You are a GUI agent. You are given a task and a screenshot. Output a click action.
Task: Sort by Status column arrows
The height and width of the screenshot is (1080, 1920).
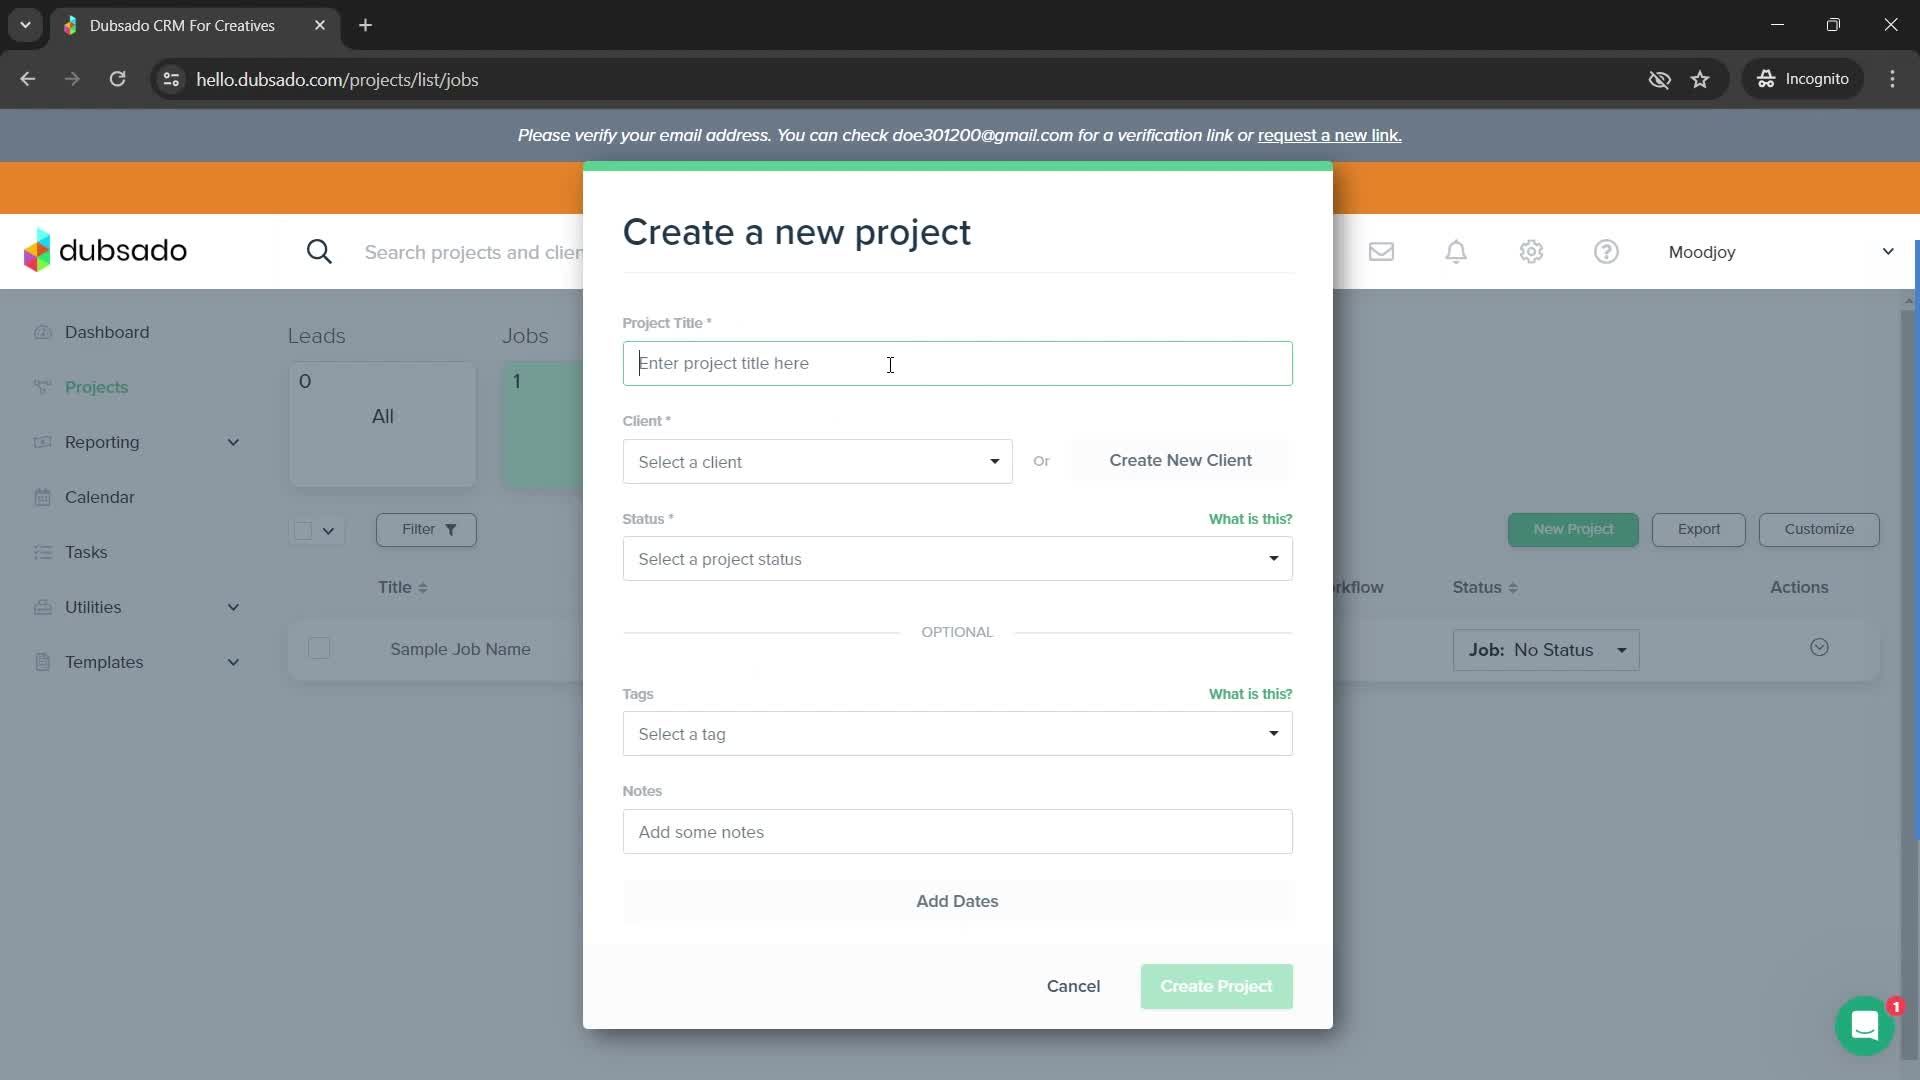pyautogui.click(x=1513, y=588)
